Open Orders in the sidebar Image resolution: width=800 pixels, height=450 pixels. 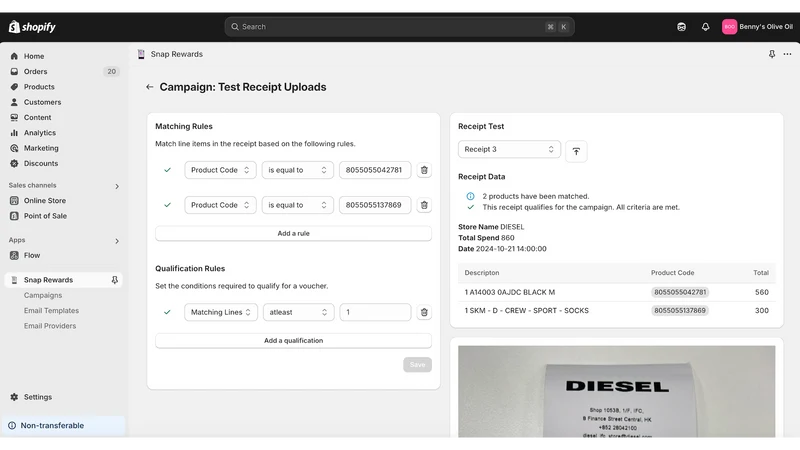(x=35, y=71)
